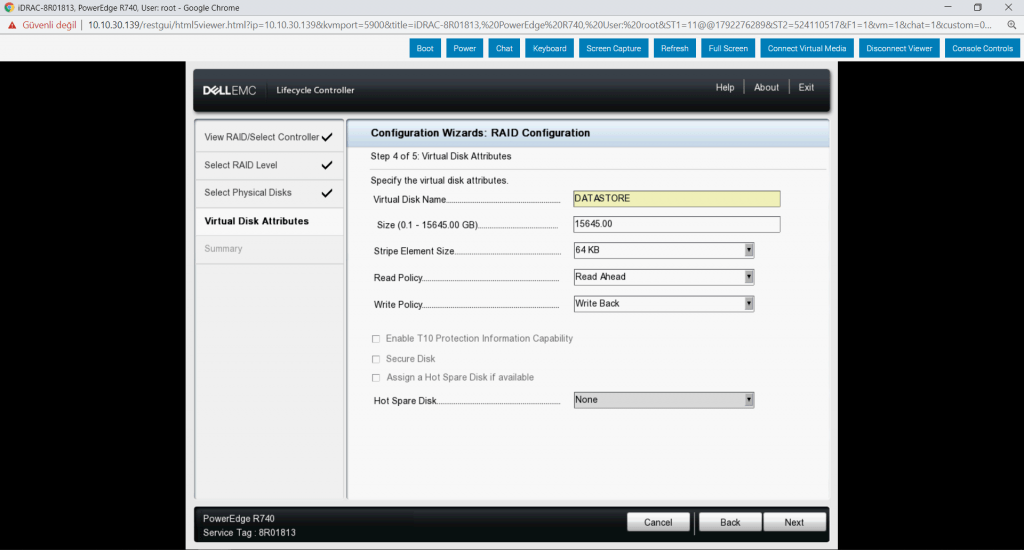The width and height of the screenshot is (1024, 550).
Task: Click Screen Capture in the viewer toolbar
Action: 613,48
